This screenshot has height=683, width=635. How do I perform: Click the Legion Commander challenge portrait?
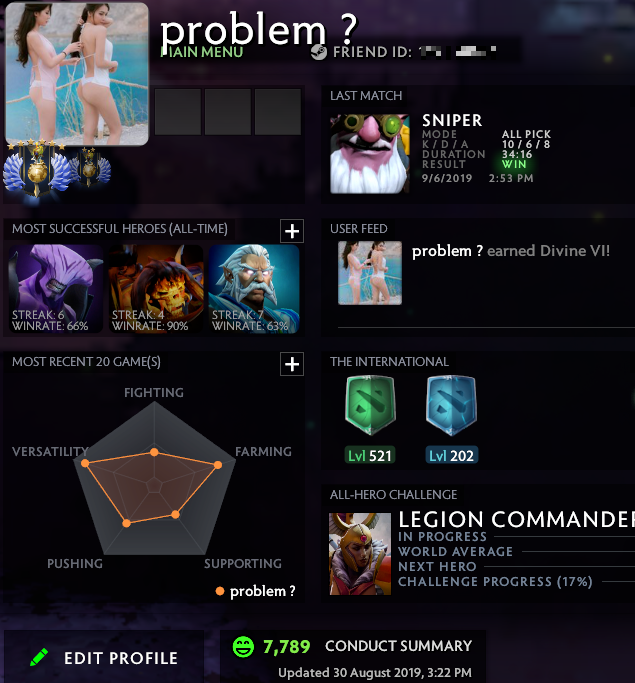[360, 554]
